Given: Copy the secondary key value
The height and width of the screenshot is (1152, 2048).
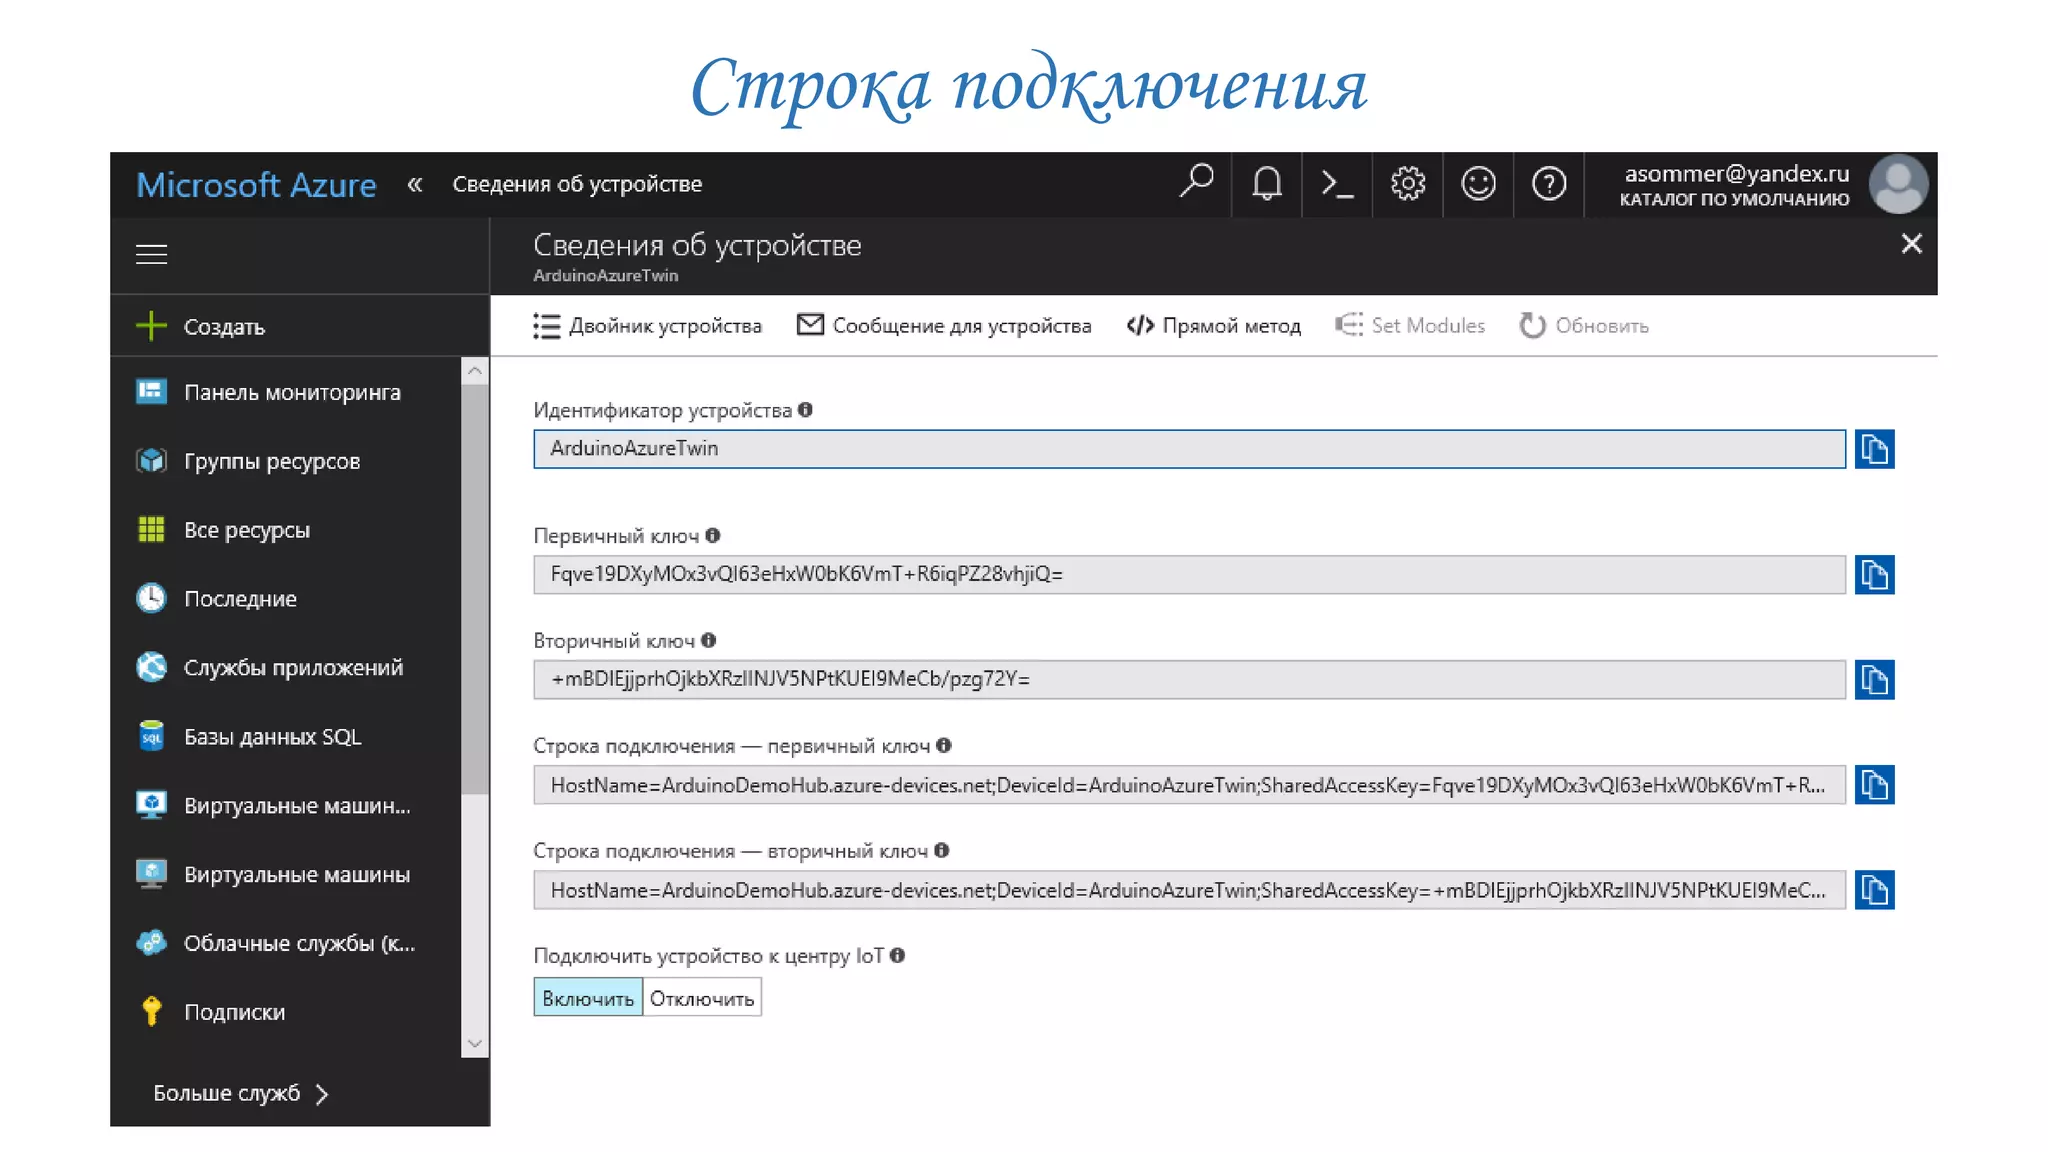Looking at the screenshot, I should click(x=1874, y=680).
